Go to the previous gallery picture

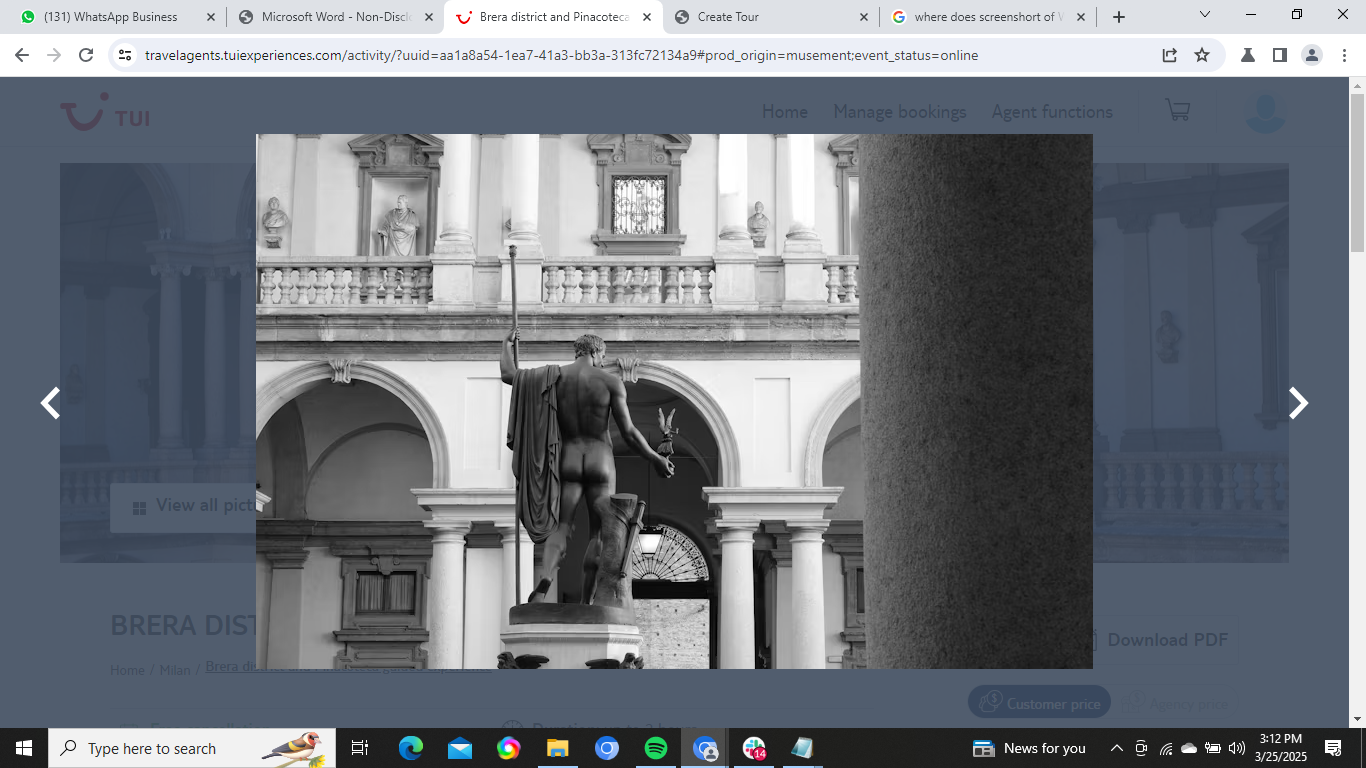coord(50,403)
